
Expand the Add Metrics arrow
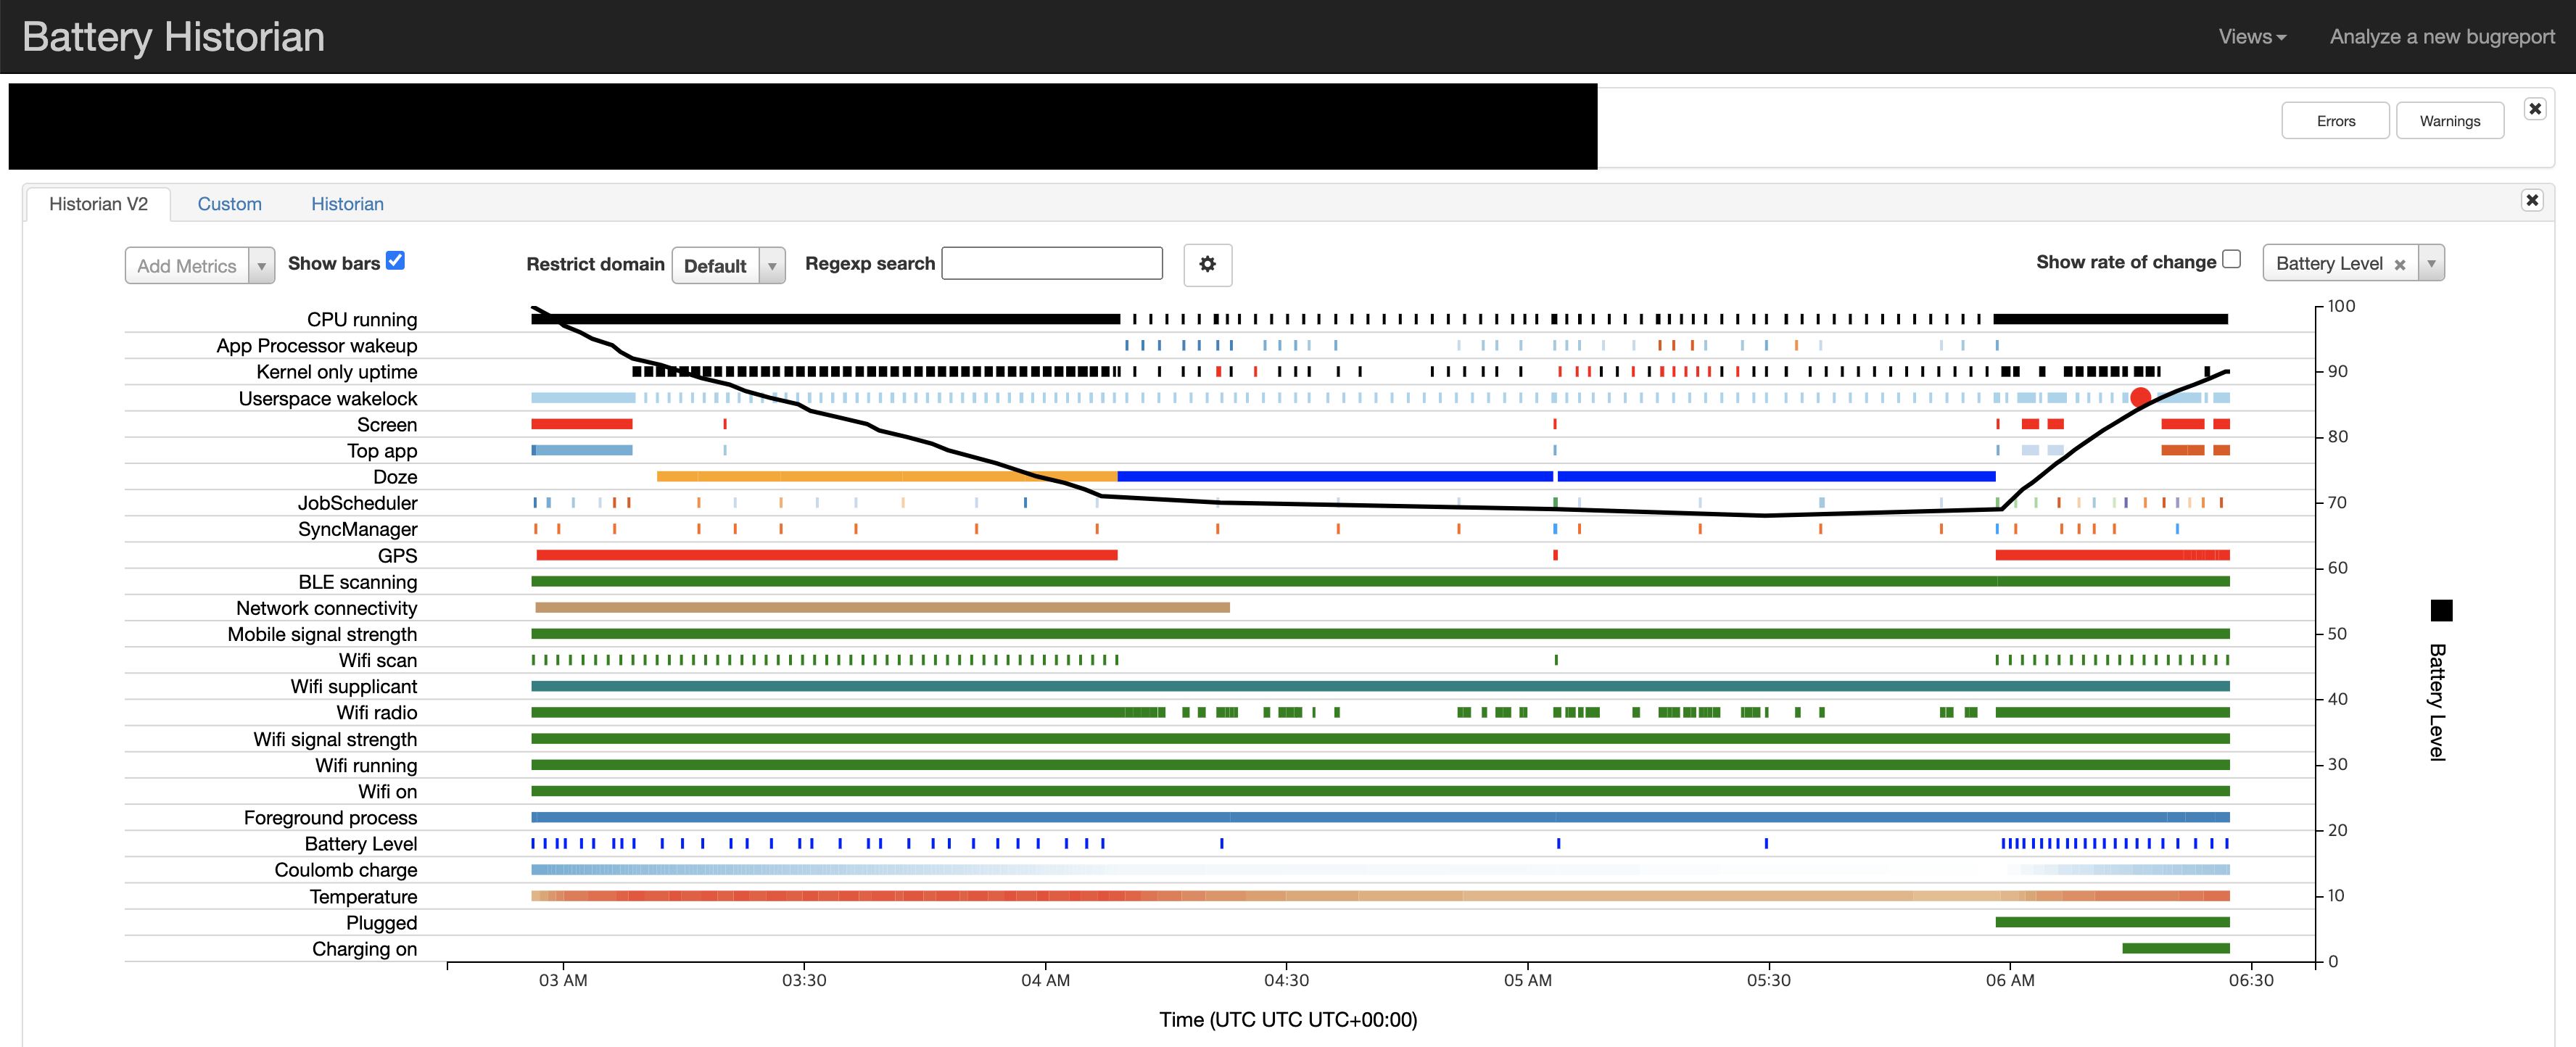click(261, 266)
